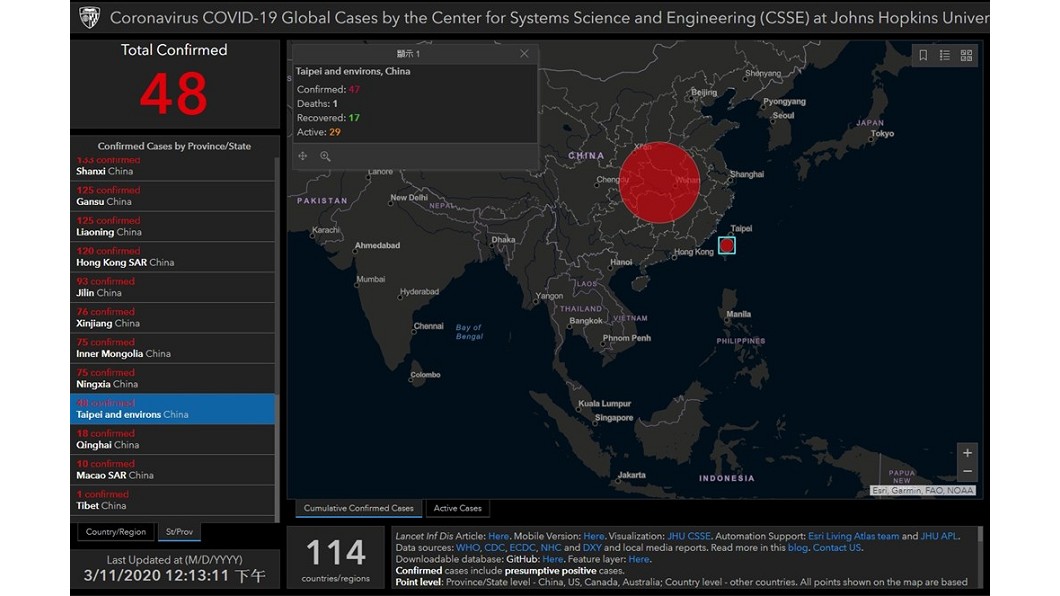Open the map bookmarks icon
This screenshot has height=596, width=1060.
(923, 55)
